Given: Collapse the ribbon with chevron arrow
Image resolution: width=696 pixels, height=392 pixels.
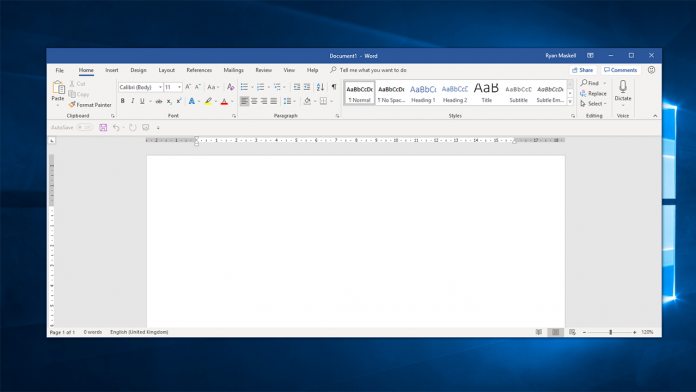Looking at the screenshot, I should point(655,115).
